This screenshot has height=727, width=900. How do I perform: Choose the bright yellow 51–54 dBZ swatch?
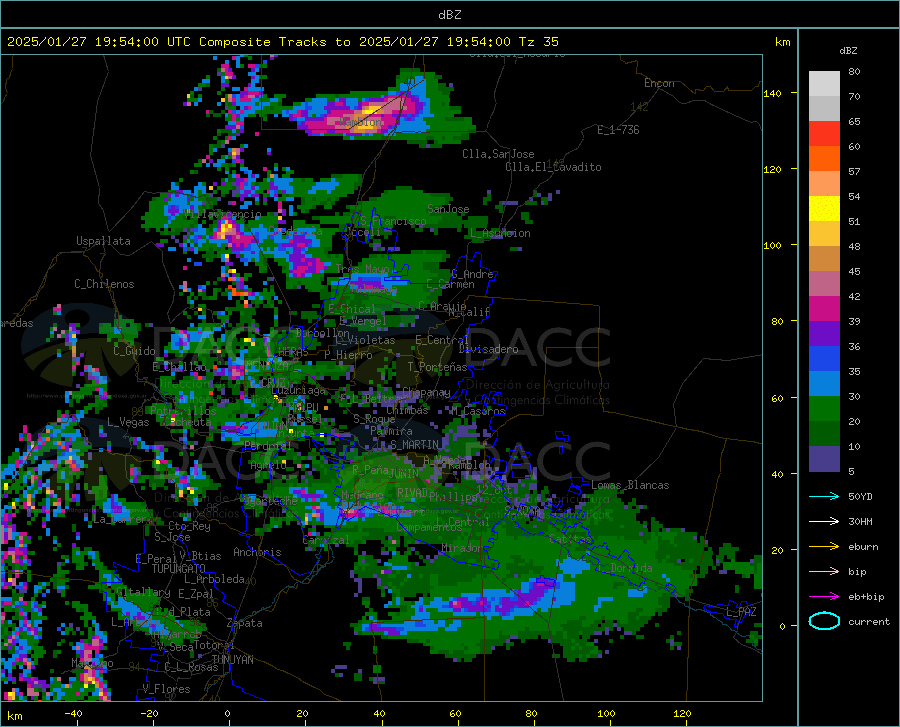824,209
